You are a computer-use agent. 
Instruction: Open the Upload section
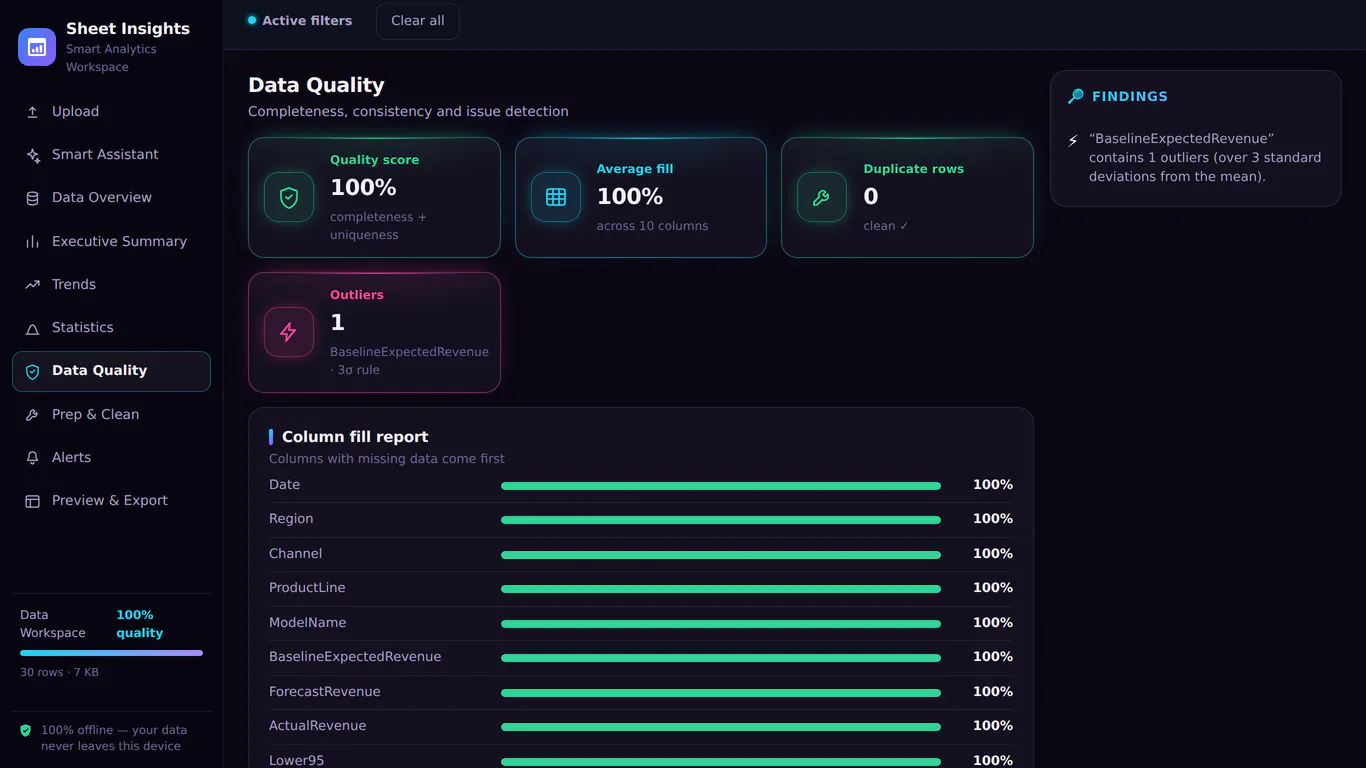coord(111,112)
